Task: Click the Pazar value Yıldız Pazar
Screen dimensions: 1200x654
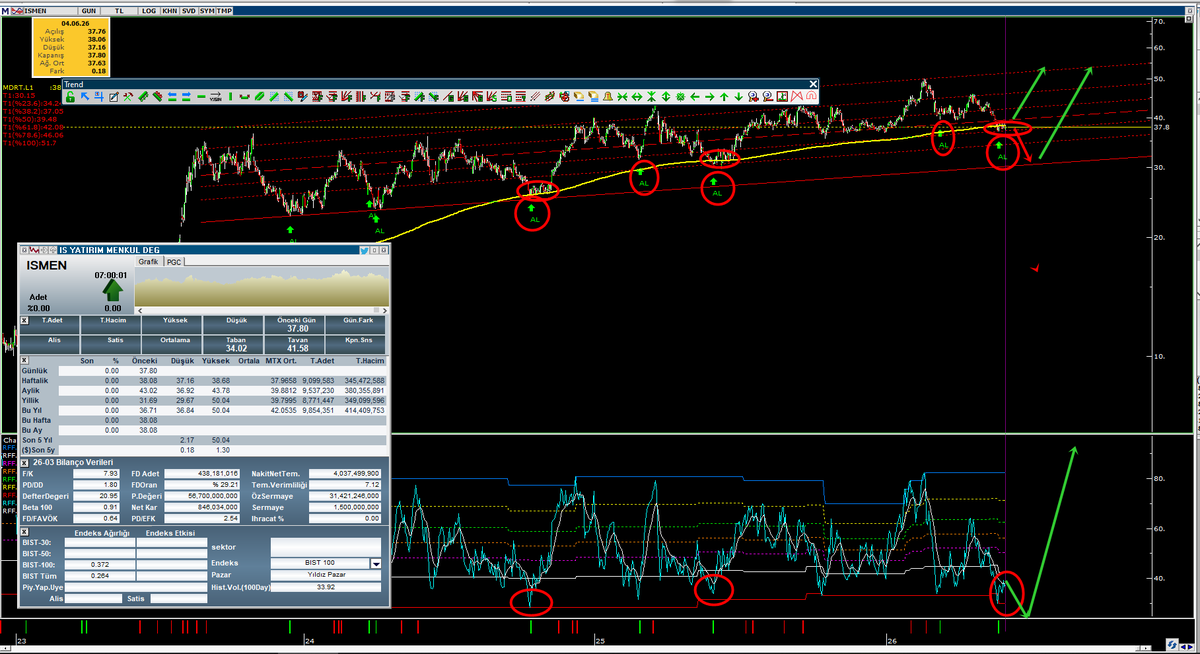Action: pos(326,575)
